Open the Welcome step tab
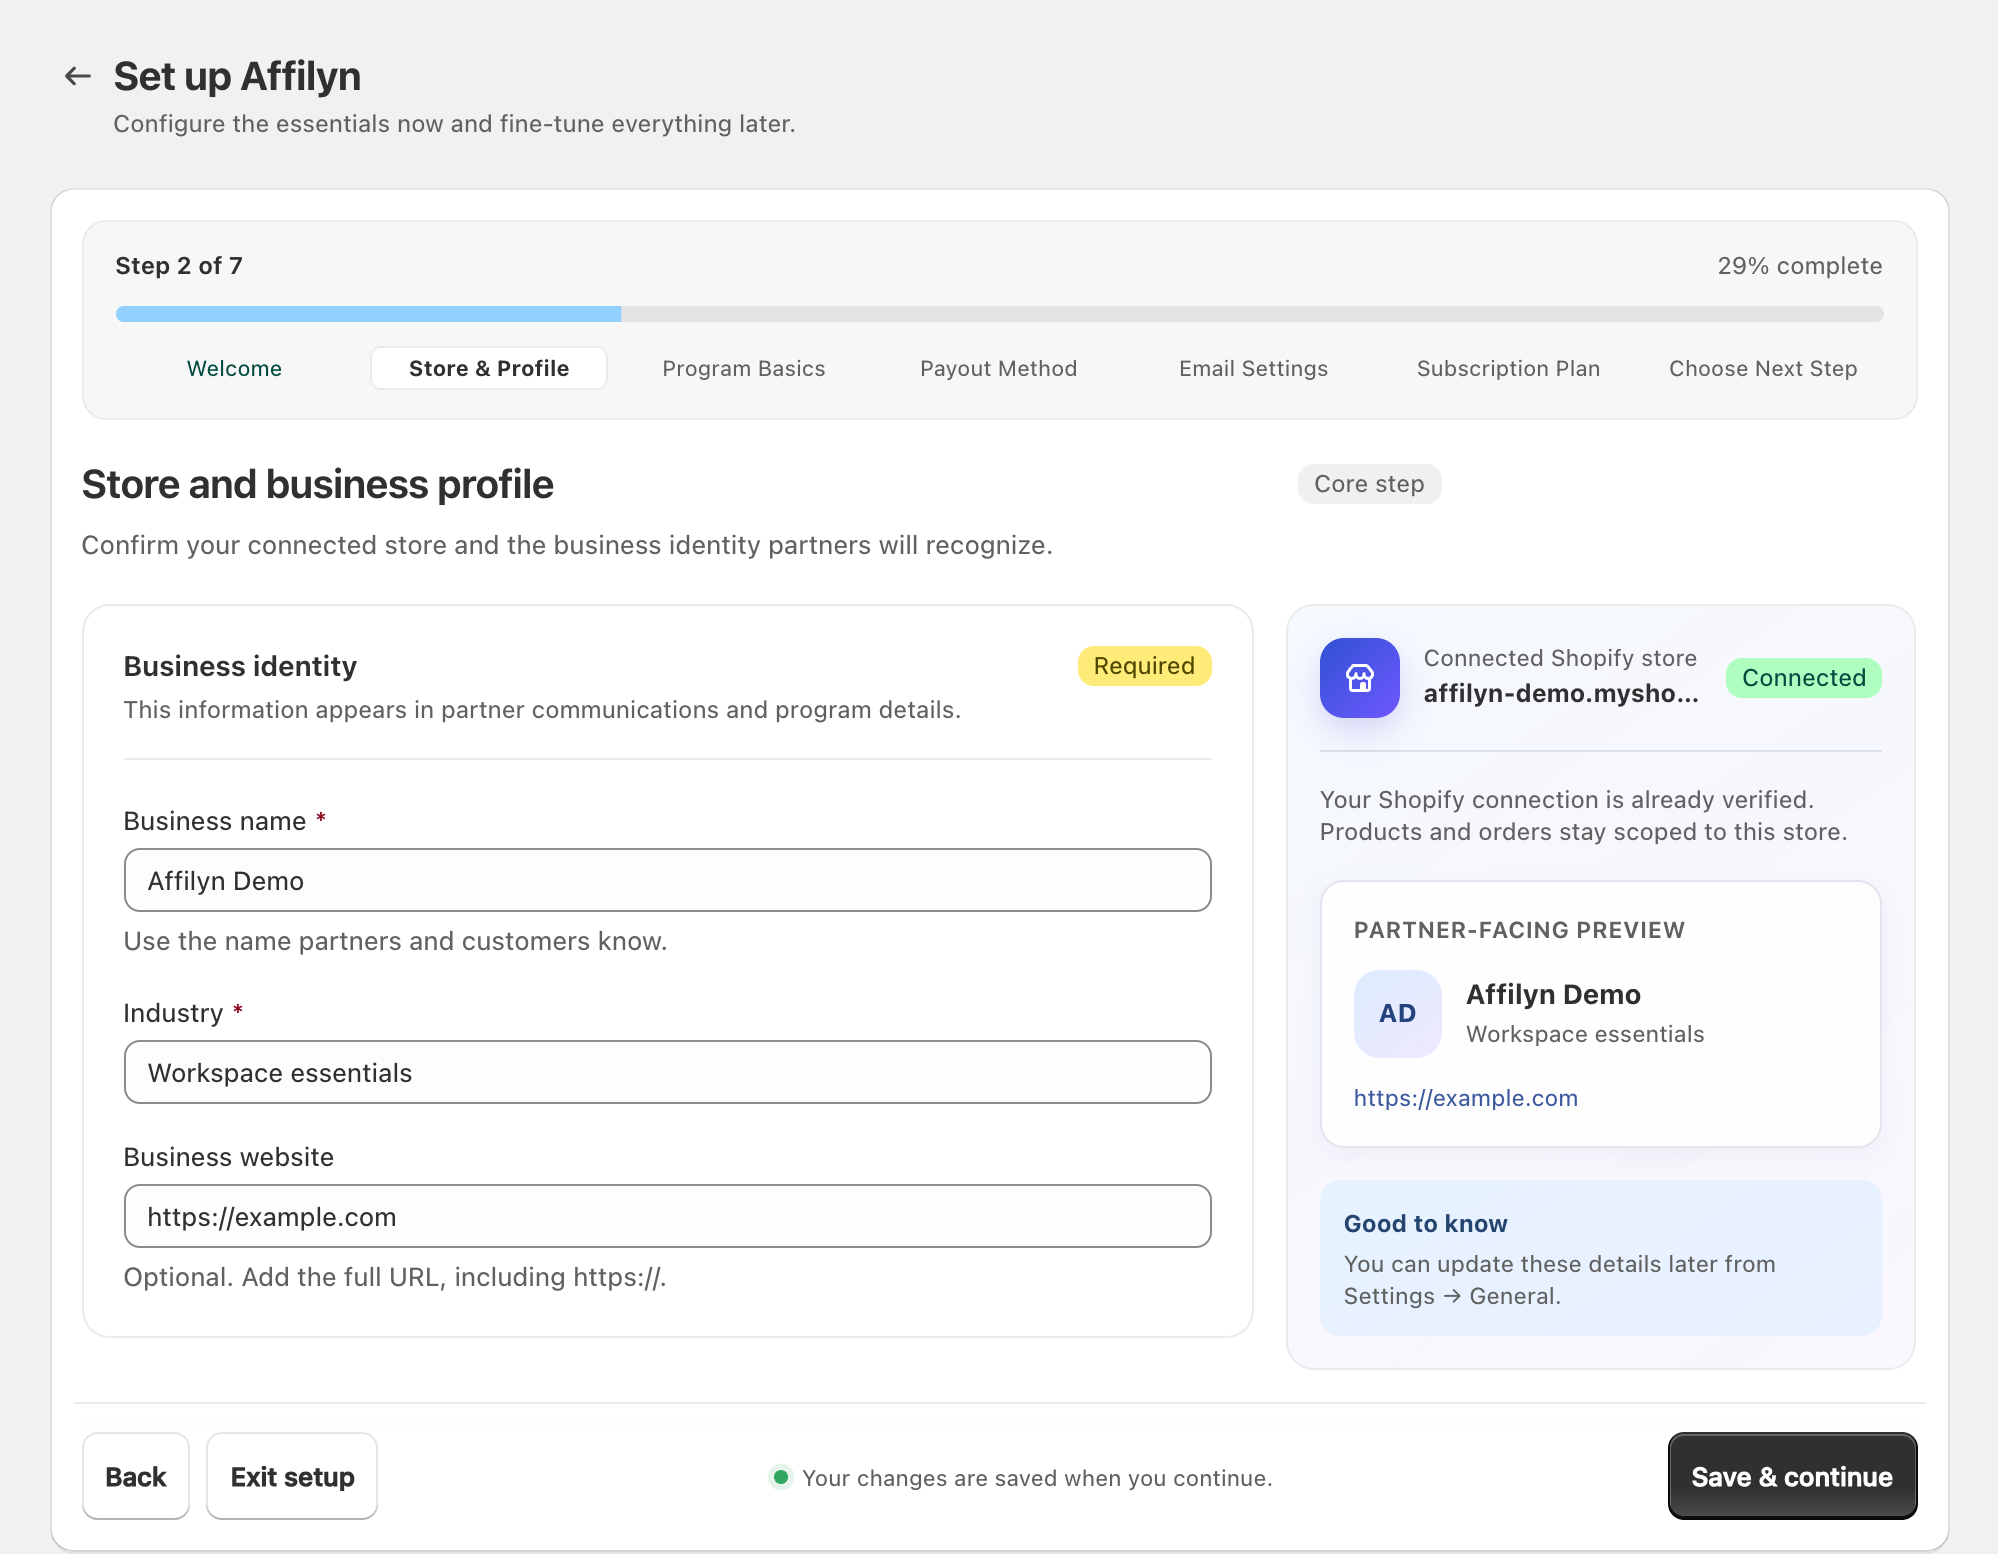This screenshot has height=1554, width=1998. 234,368
